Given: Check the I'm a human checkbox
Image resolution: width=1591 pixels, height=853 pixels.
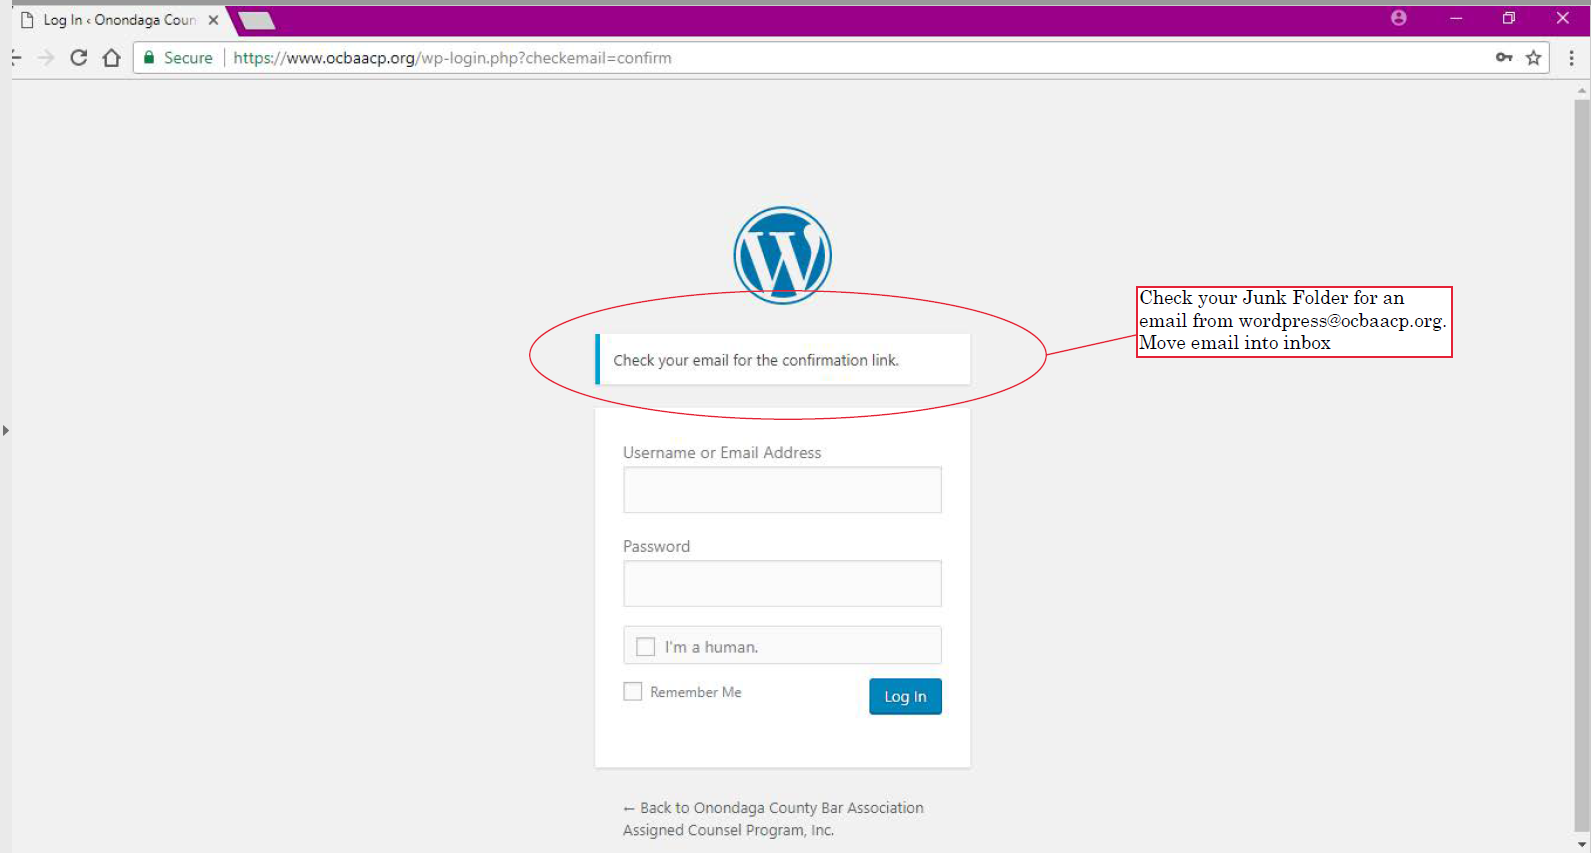Looking at the screenshot, I should coord(646,647).
